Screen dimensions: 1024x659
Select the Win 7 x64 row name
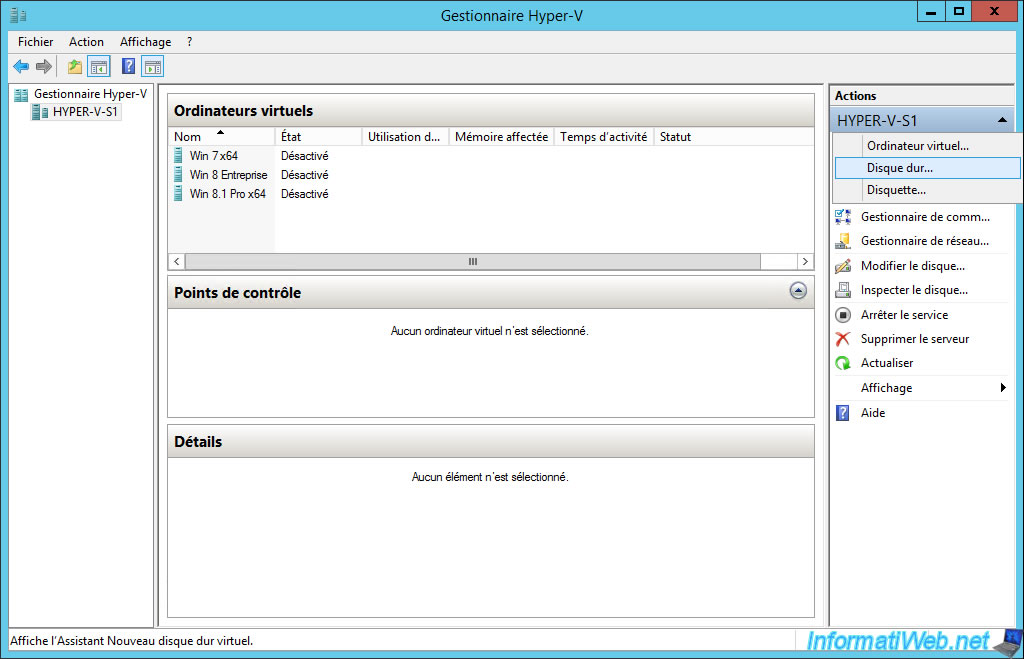tap(214, 155)
